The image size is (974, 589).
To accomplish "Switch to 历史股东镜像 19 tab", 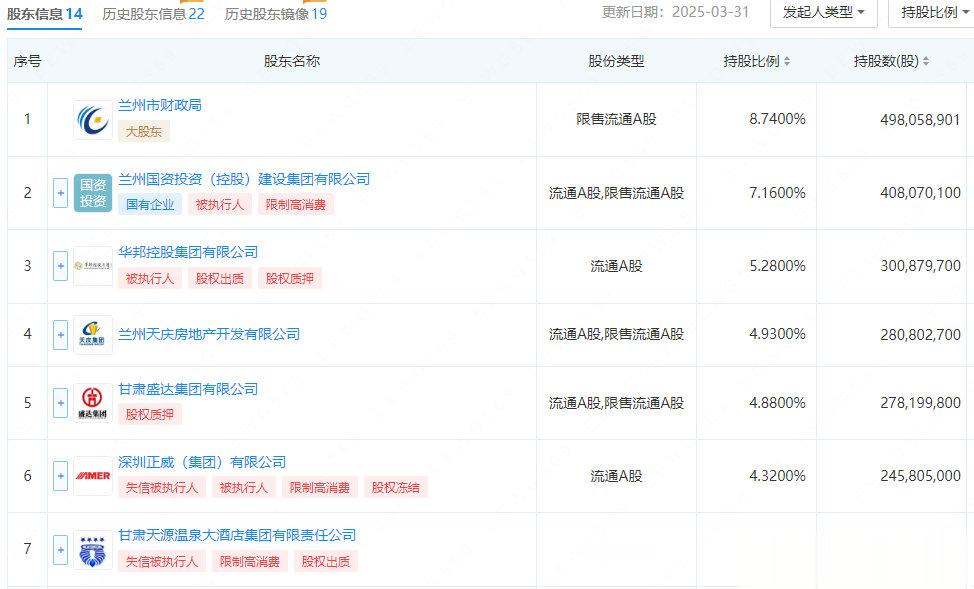I will tap(276, 14).
